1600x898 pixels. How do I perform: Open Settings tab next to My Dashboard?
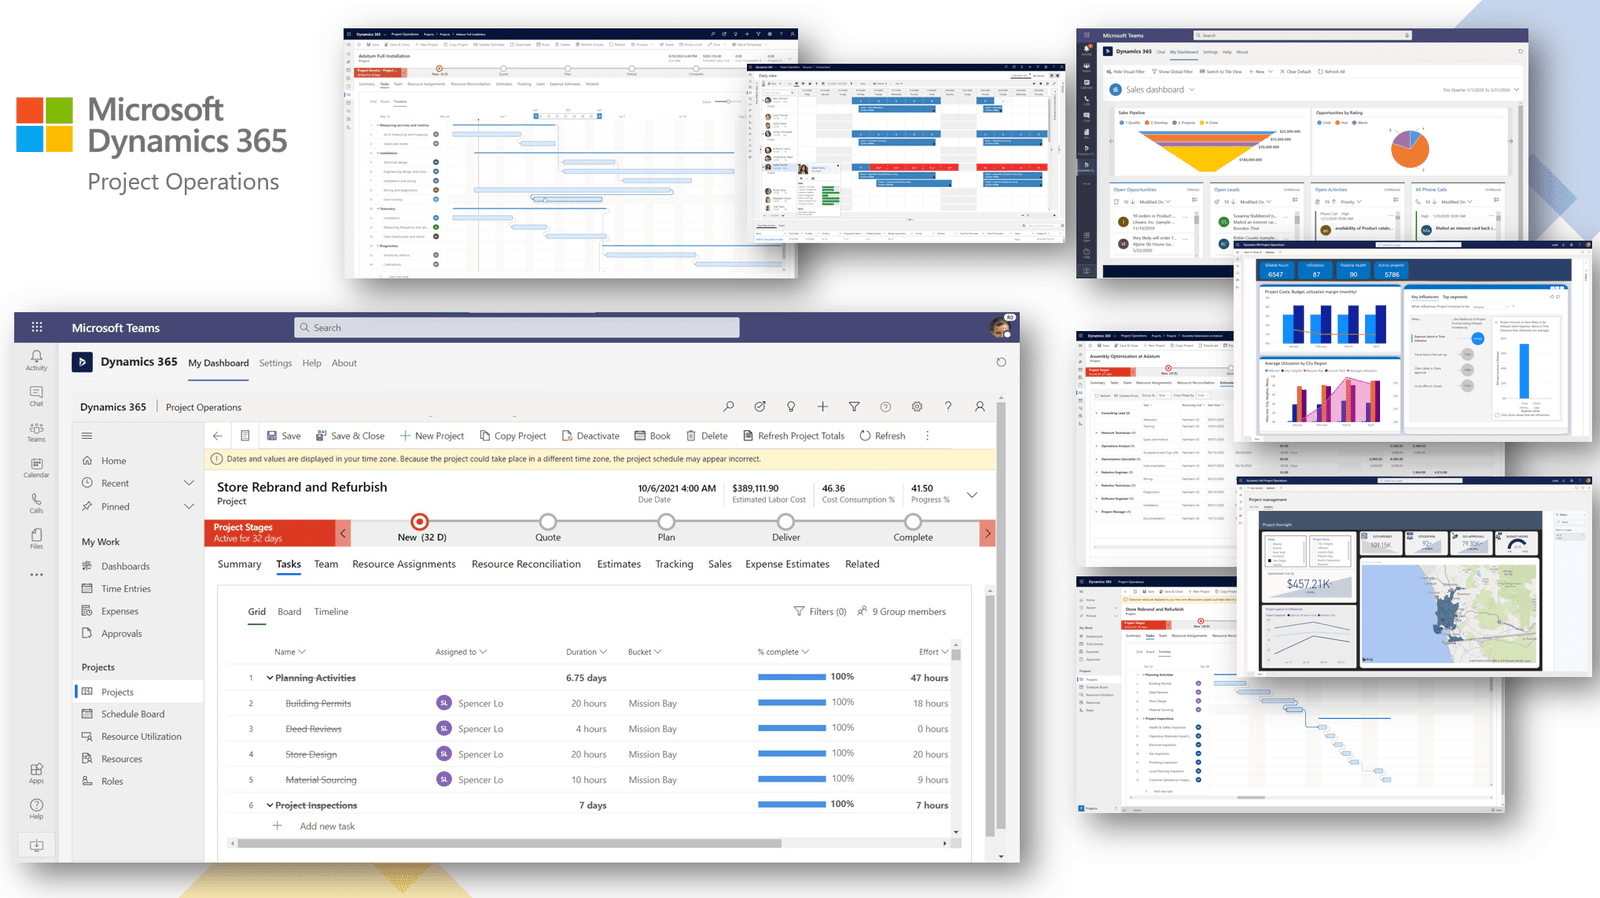click(x=275, y=363)
